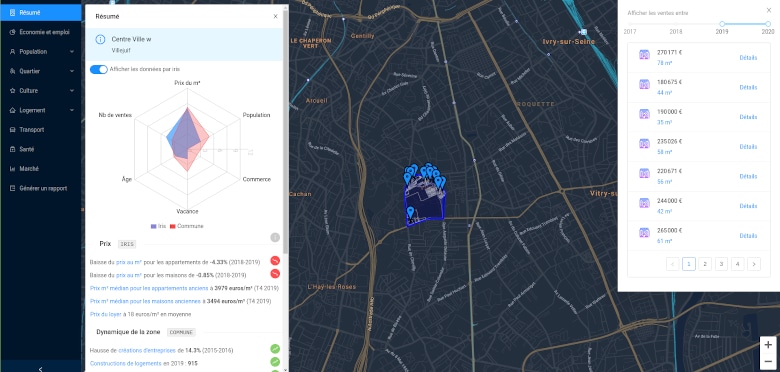Toggle Afficher les données par iris switch
Screen dimensions: 780x372
(x=98, y=69)
